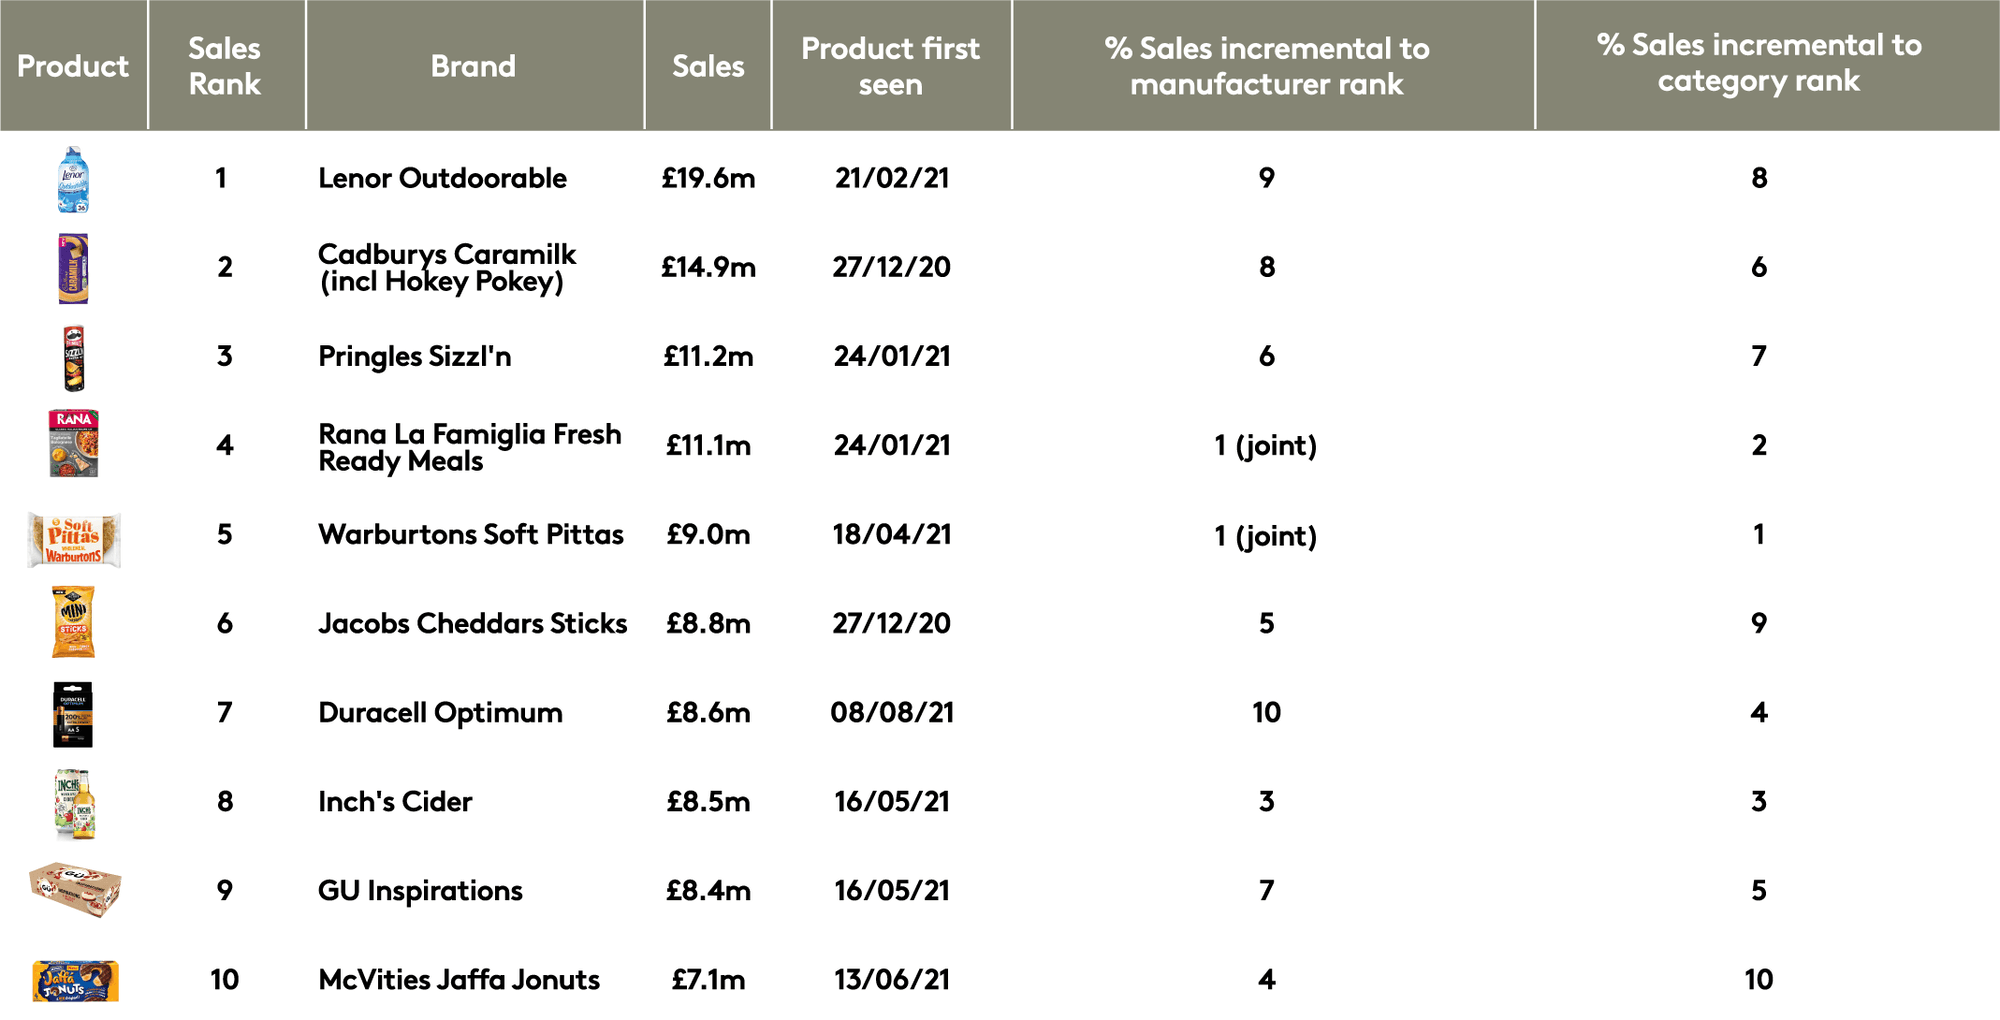Select the Sales column header
The height and width of the screenshot is (1020, 2000).
708,66
